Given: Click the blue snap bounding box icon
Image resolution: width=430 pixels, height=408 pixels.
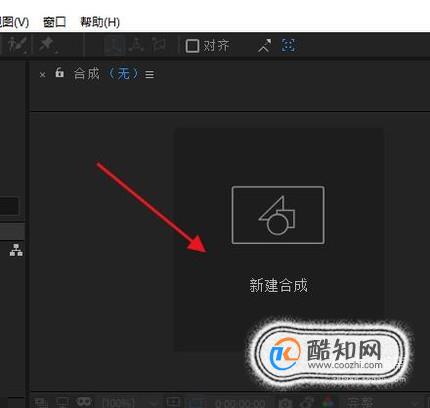Looking at the screenshot, I should (288, 45).
